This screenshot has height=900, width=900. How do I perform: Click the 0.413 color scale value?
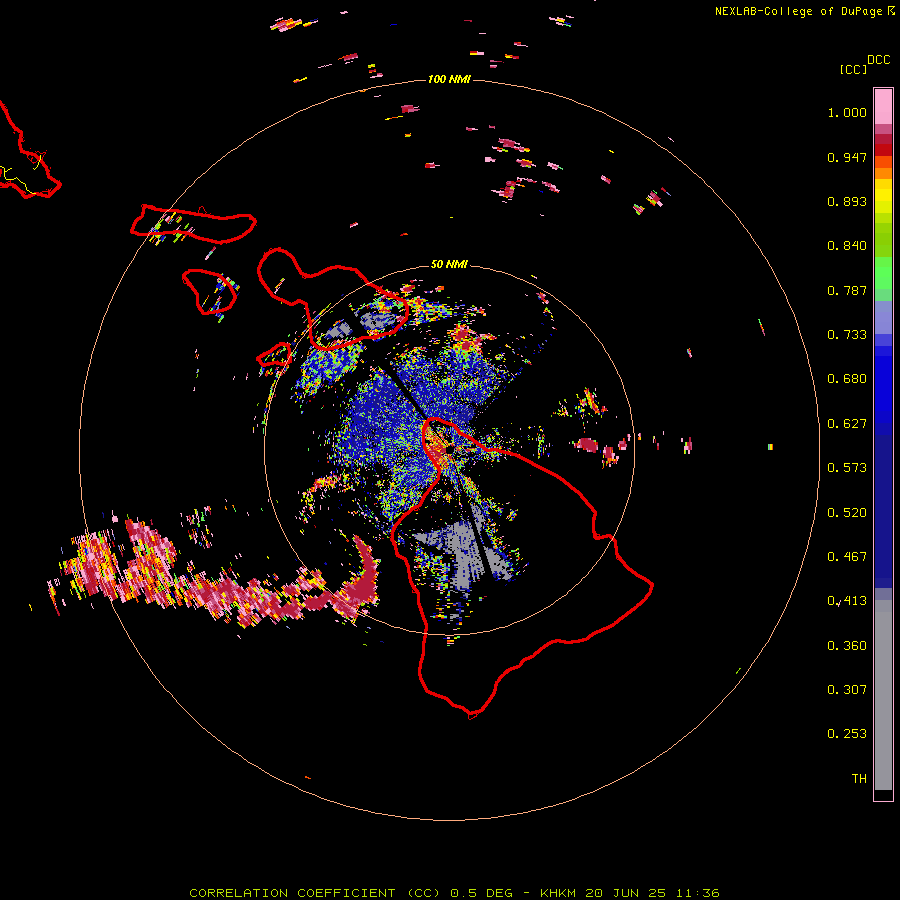847,601
